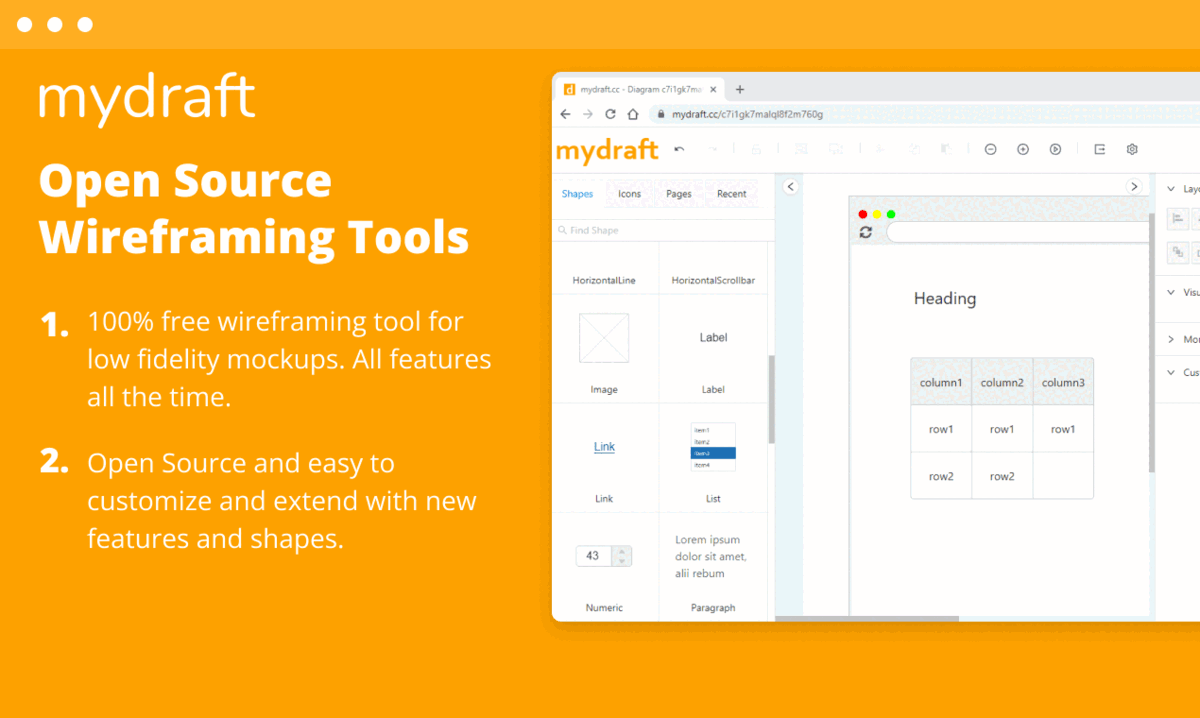
Task: Select the Recent tab
Action: point(731,194)
